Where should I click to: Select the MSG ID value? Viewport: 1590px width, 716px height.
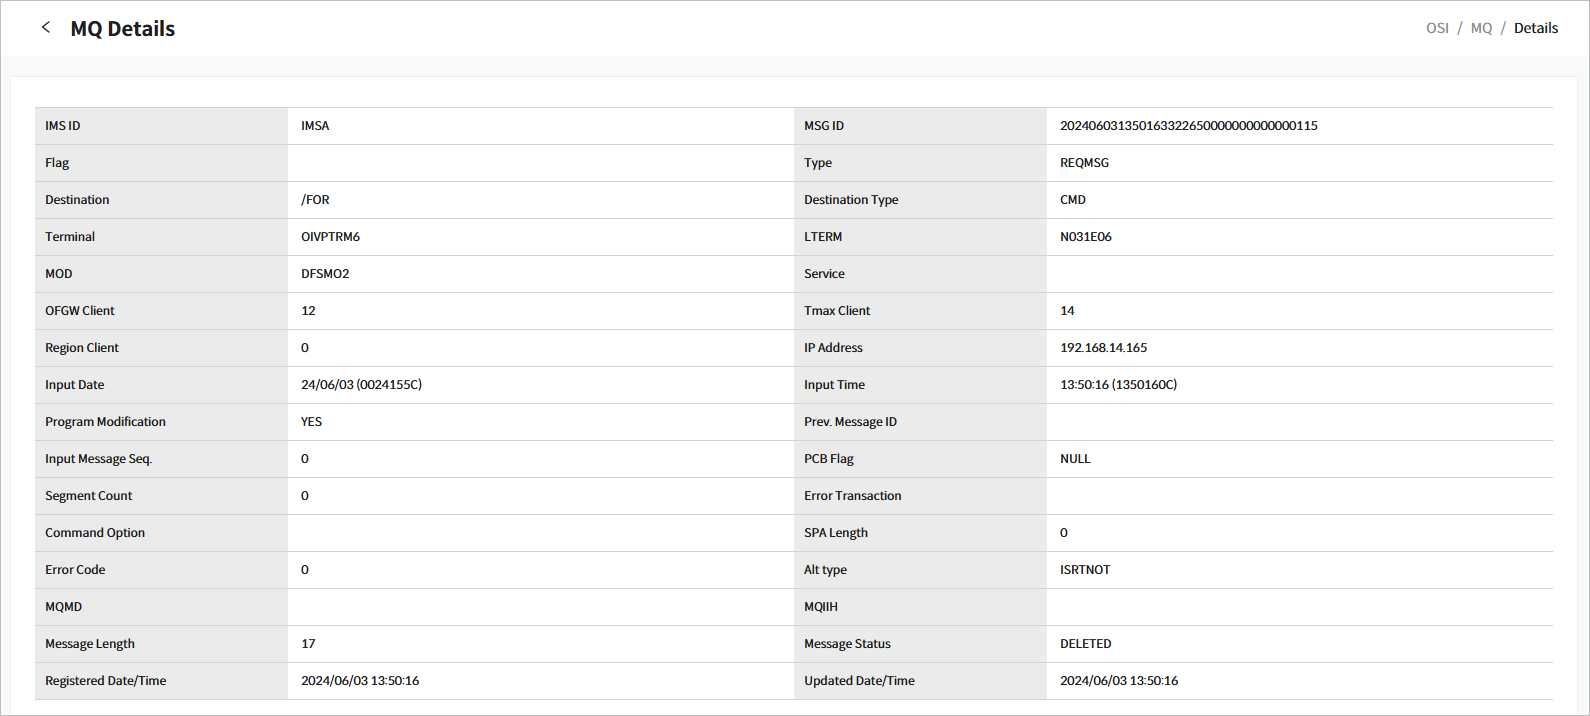[1188, 126]
